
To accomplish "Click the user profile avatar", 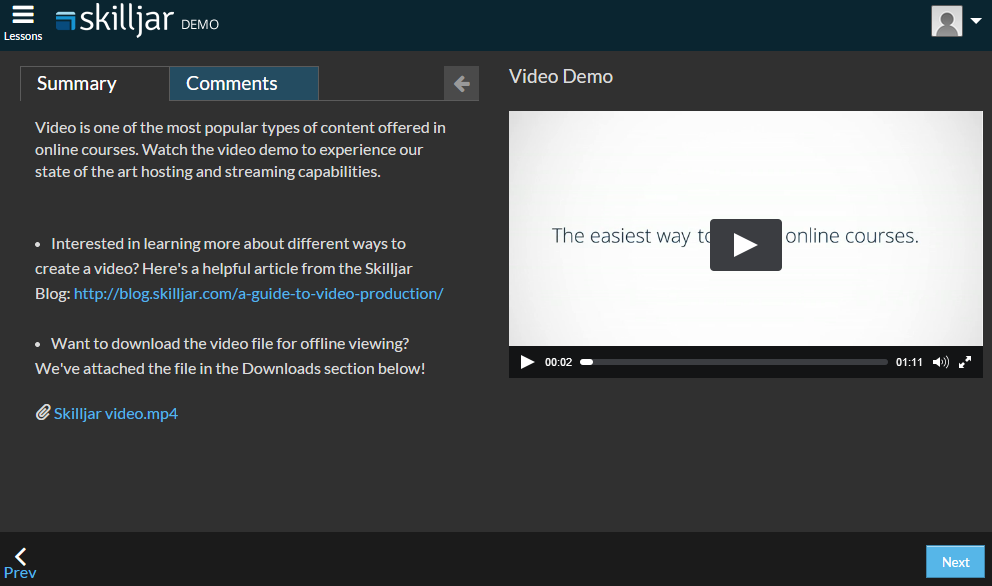I will (x=946, y=21).
